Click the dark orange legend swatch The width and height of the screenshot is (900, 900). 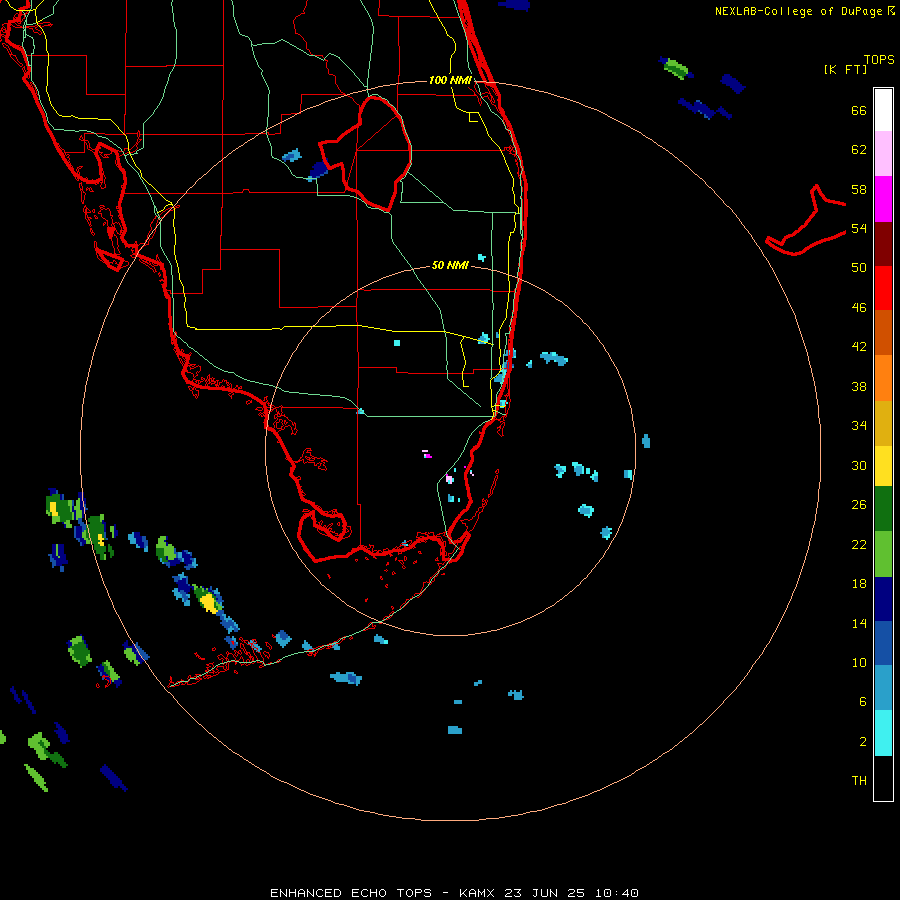tap(883, 332)
